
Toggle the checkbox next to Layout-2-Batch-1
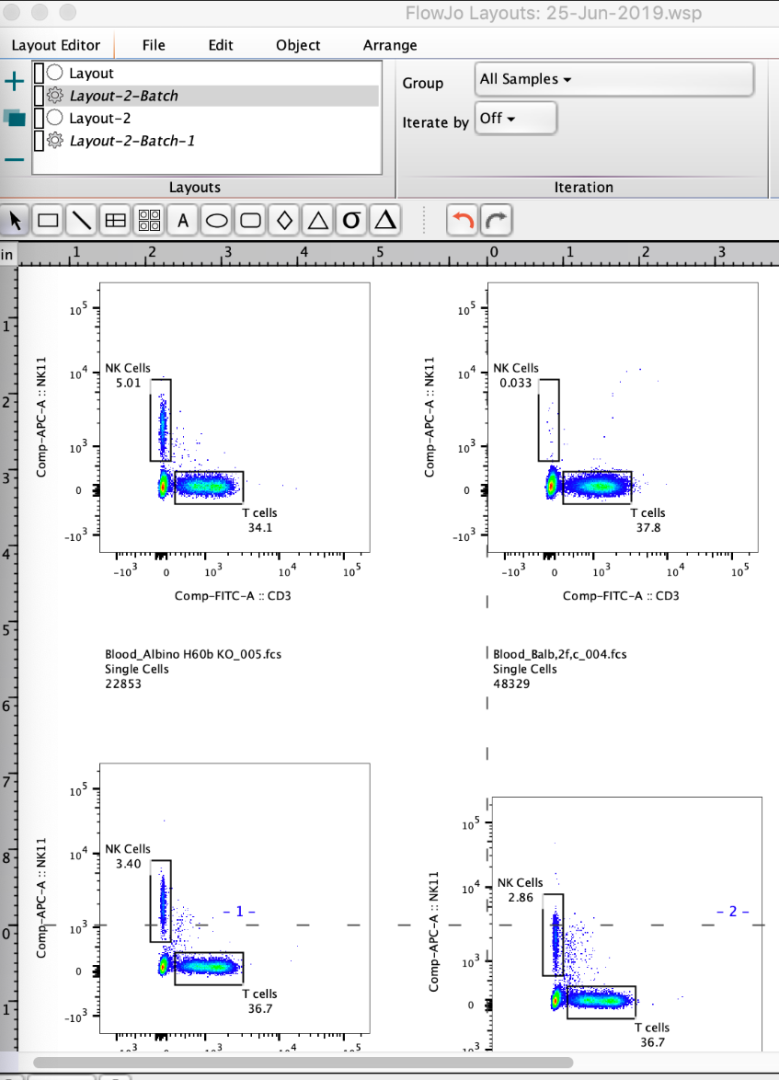39,141
